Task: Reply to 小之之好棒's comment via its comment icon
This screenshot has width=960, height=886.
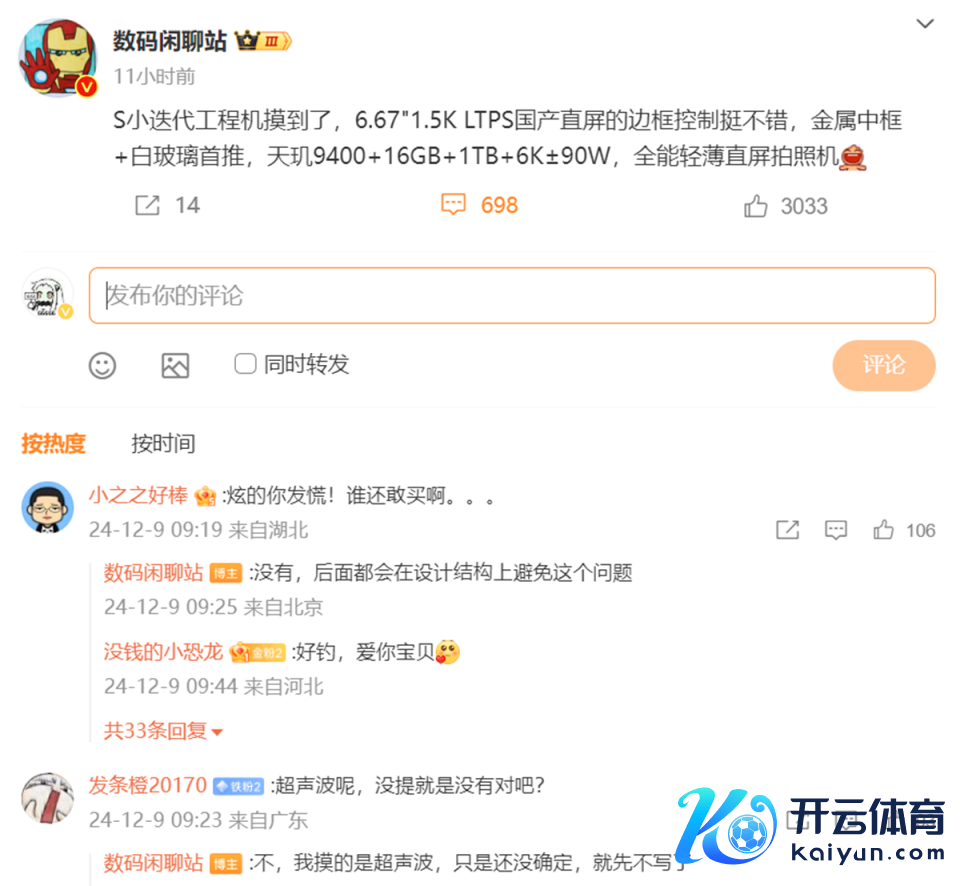Action: click(836, 530)
